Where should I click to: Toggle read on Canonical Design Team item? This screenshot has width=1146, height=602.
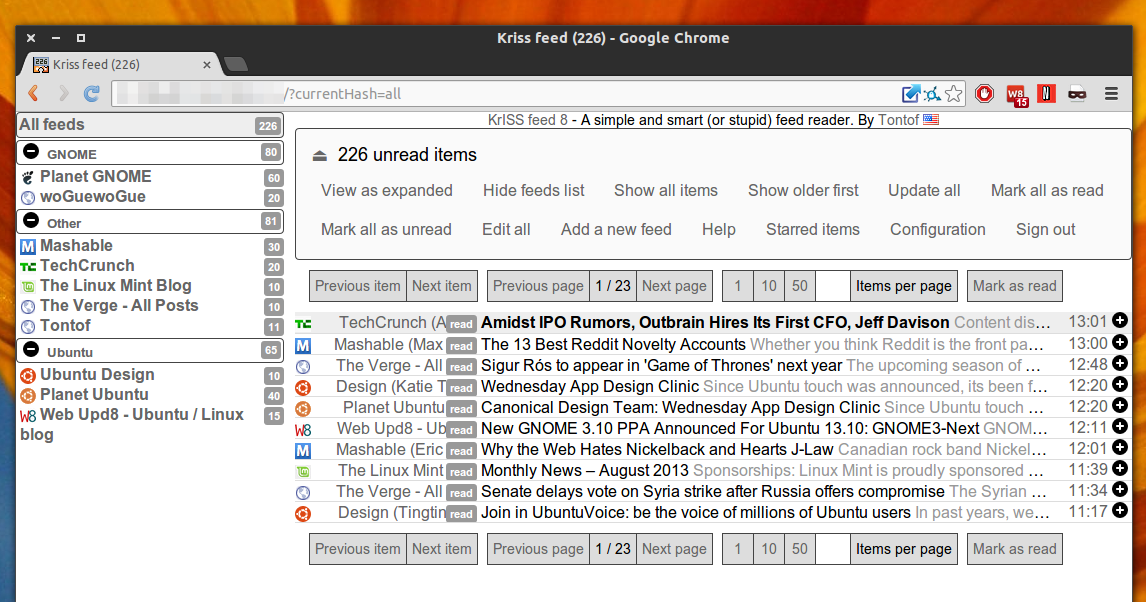(461, 409)
